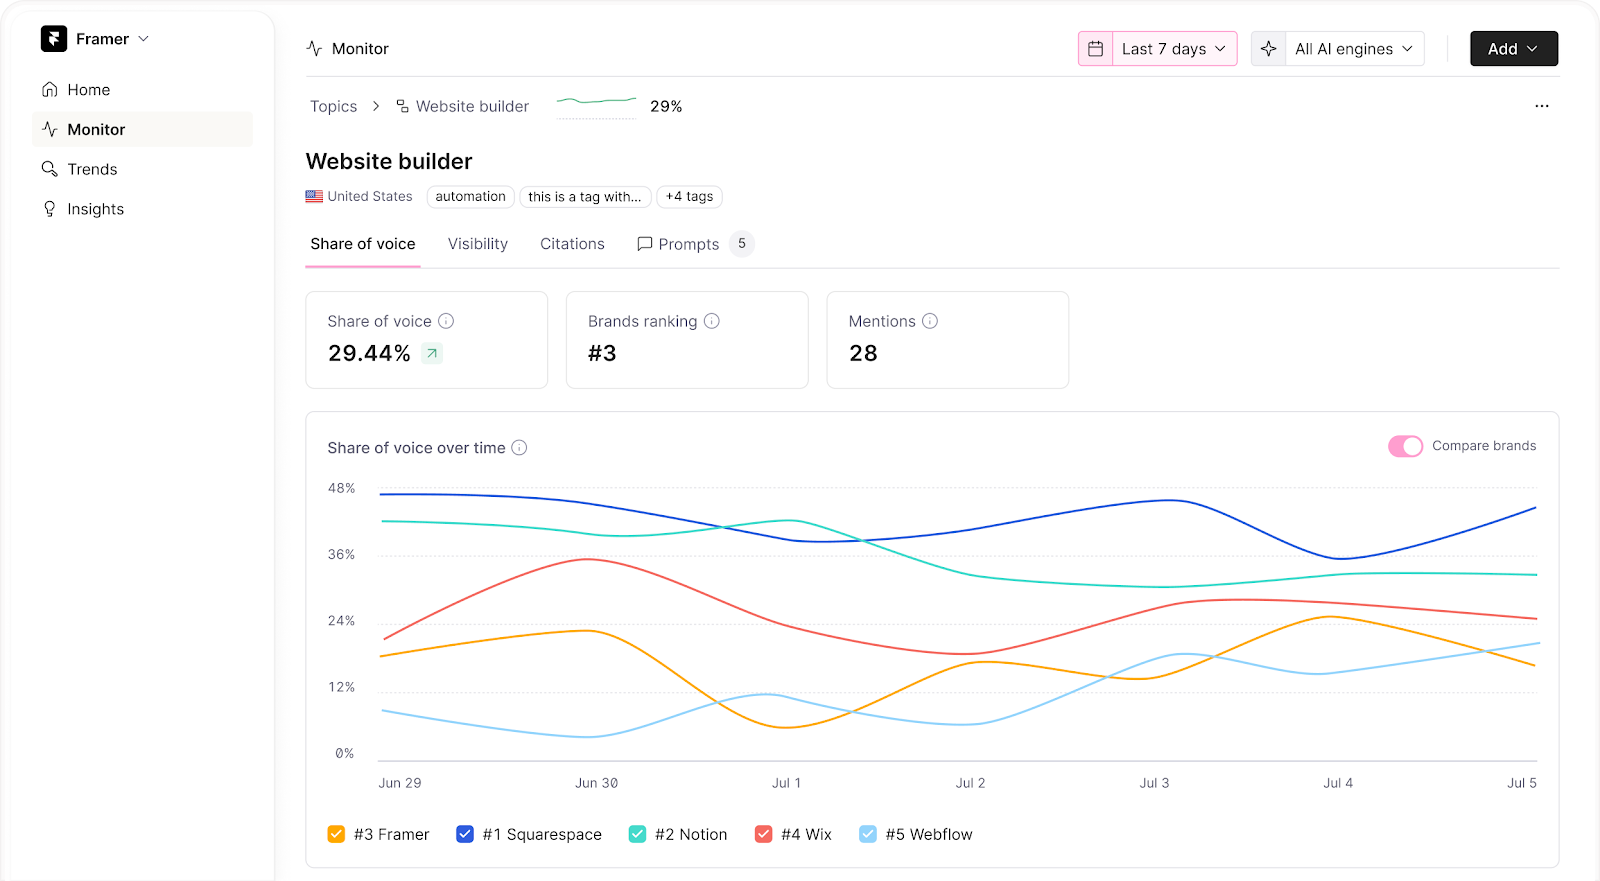Click the automation tag

tap(471, 197)
